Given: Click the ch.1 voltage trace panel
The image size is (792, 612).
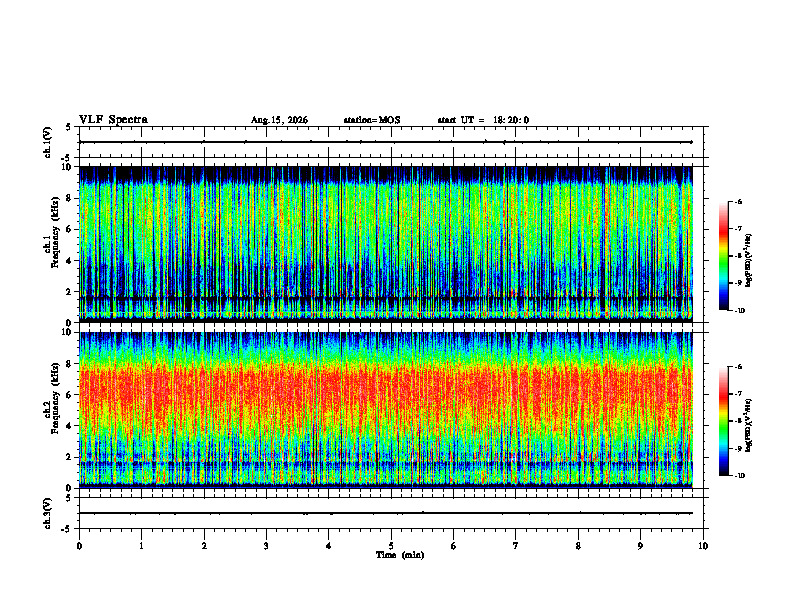Looking at the screenshot, I should pyautogui.click(x=393, y=142).
